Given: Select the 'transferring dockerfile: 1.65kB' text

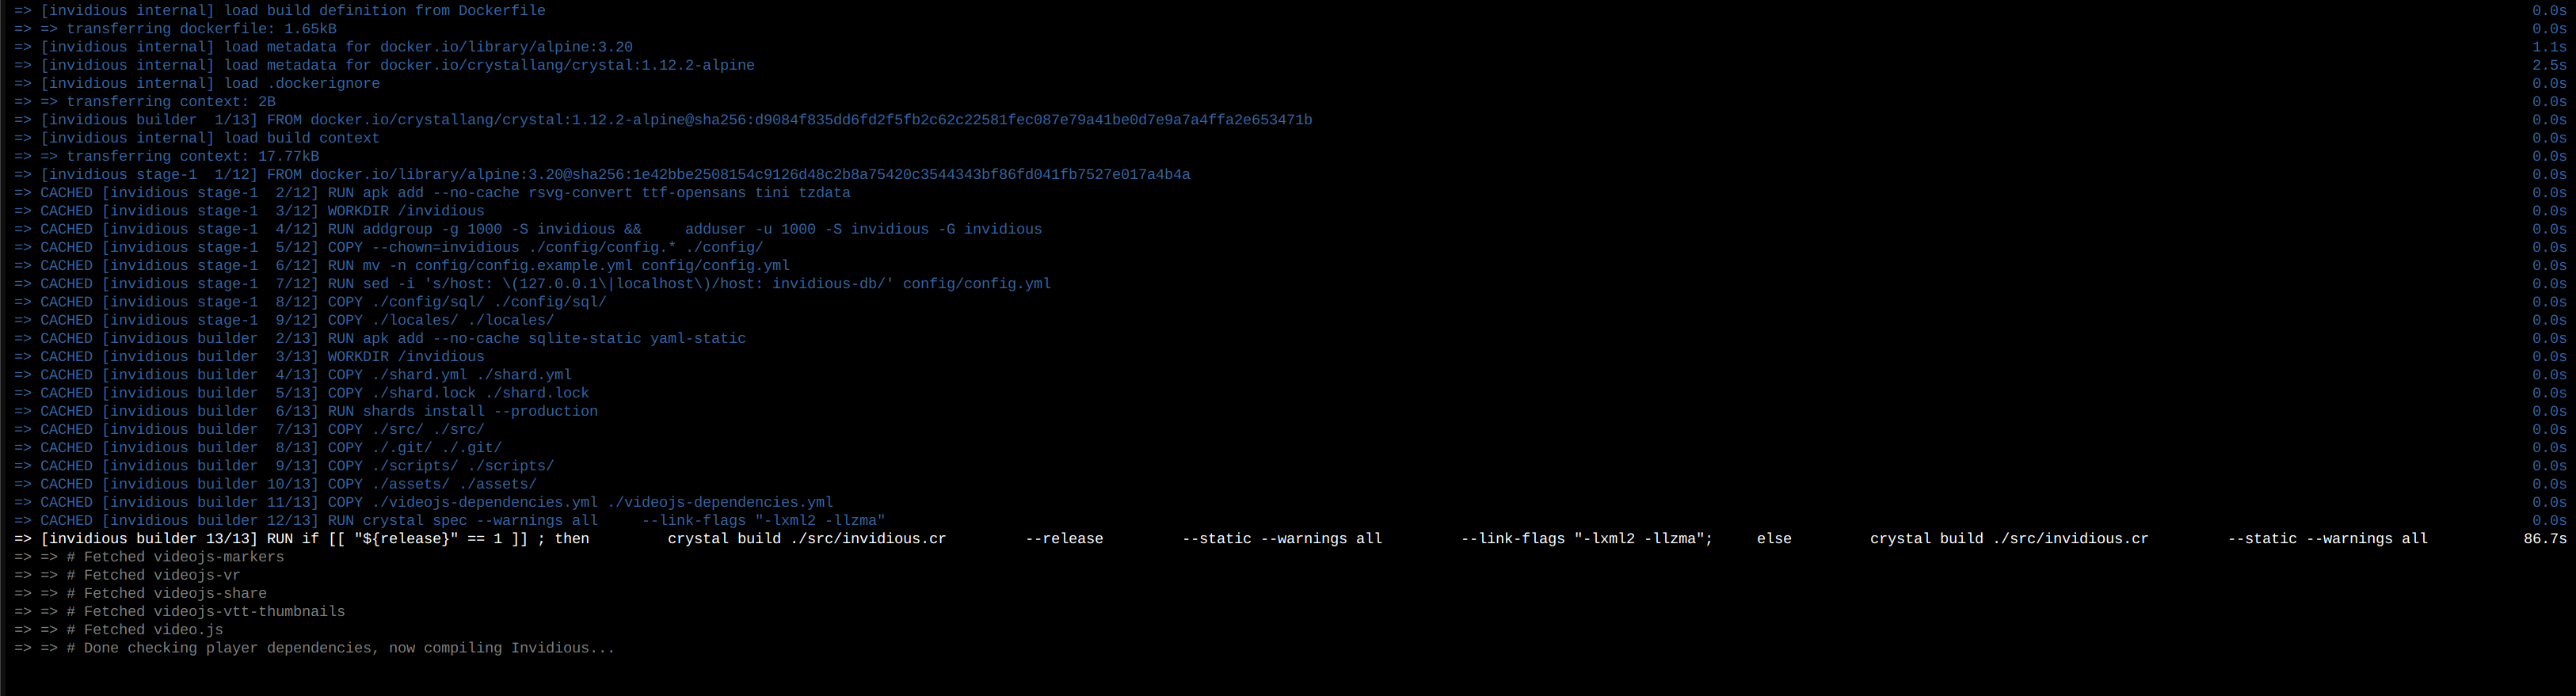Looking at the screenshot, I should pos(201,29).
